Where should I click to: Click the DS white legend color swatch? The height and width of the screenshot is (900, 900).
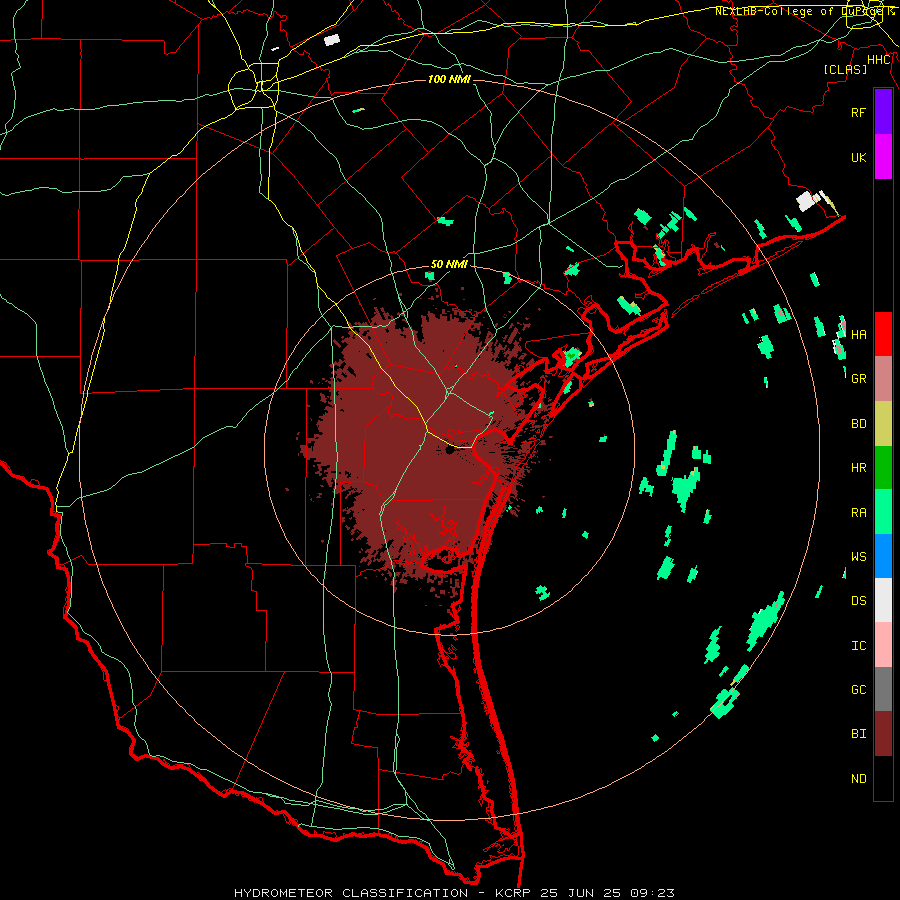pyautogui.click(x=883, y=600)
